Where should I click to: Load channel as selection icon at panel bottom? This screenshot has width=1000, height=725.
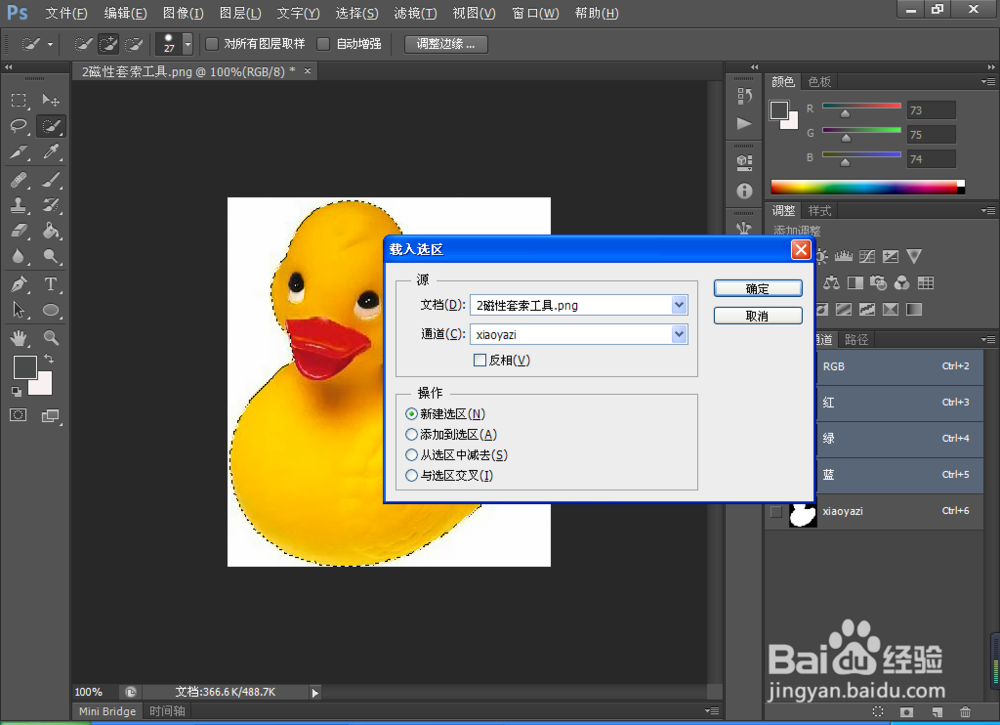pyautogui.click(x=878, y=711)
